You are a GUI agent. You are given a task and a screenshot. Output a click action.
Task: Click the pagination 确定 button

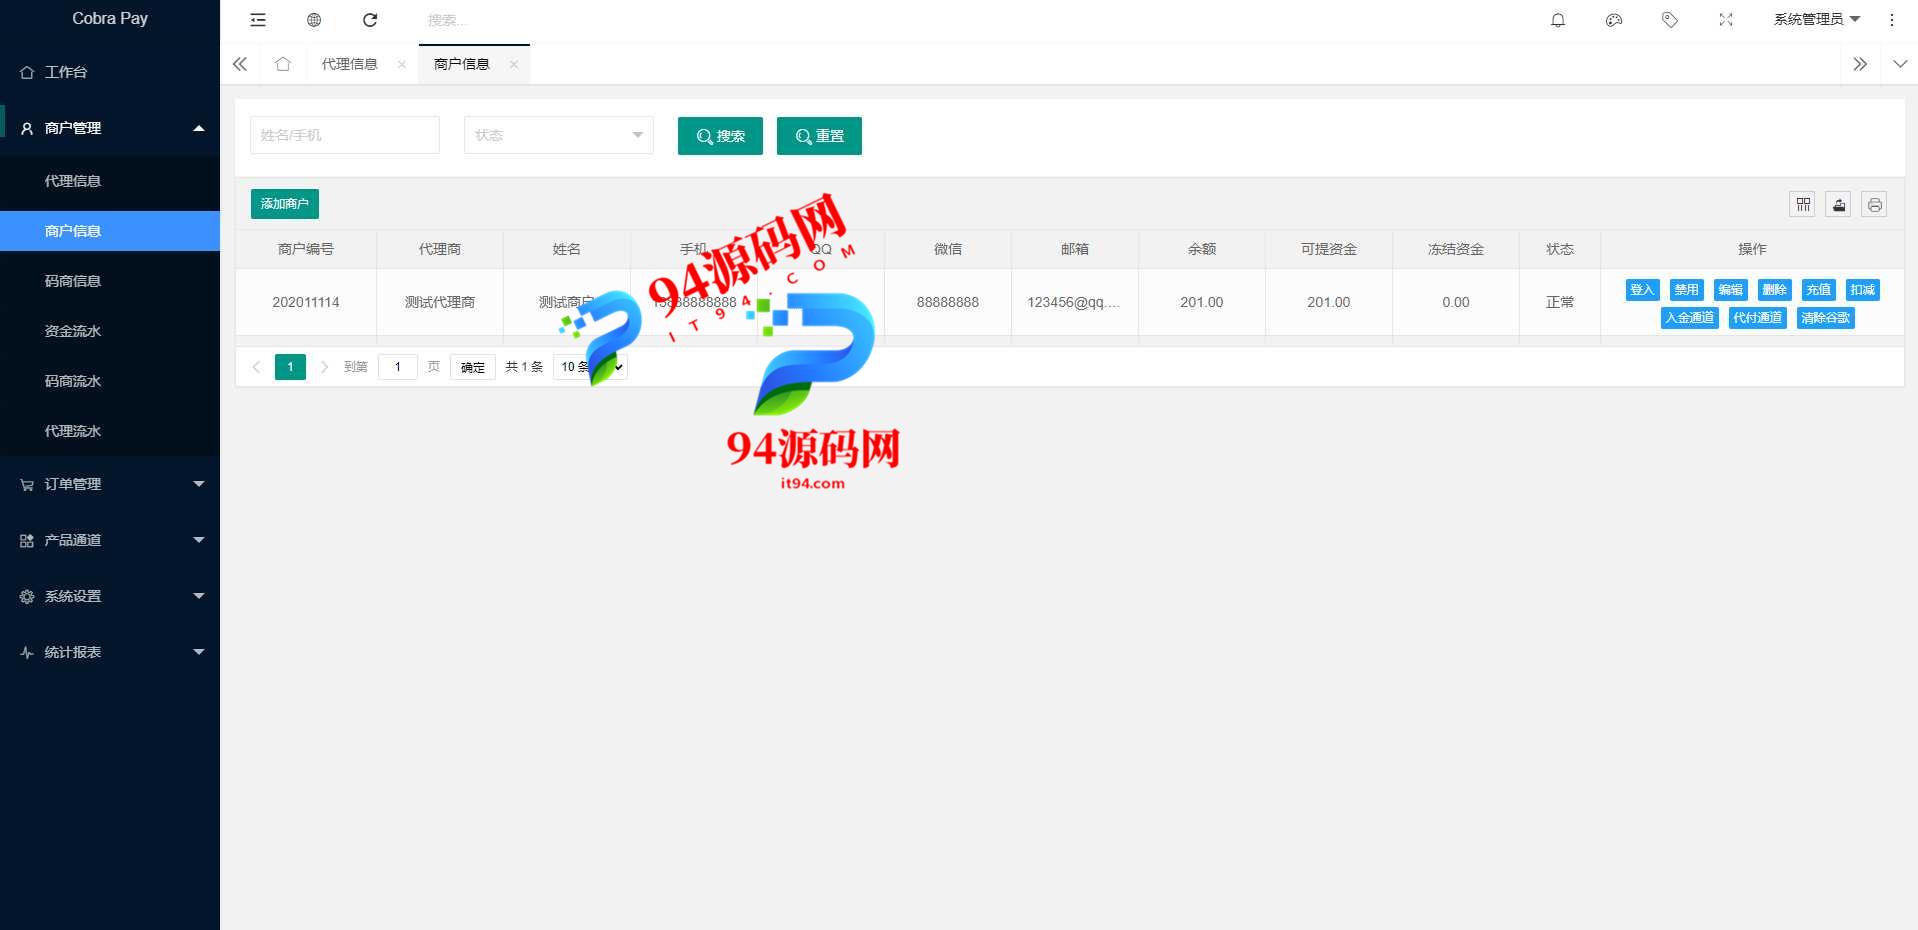click(x=473, y=367)
